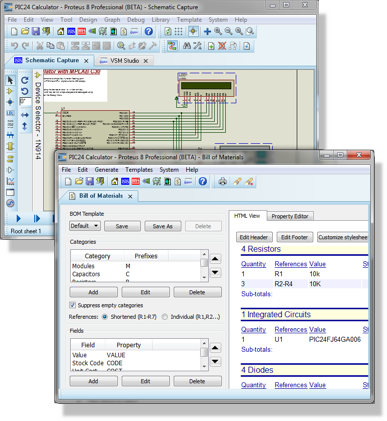Open PCB Layout red icon in Schematic Capture toolbar
Screen dimensions: 387x421
coord(82,31)
